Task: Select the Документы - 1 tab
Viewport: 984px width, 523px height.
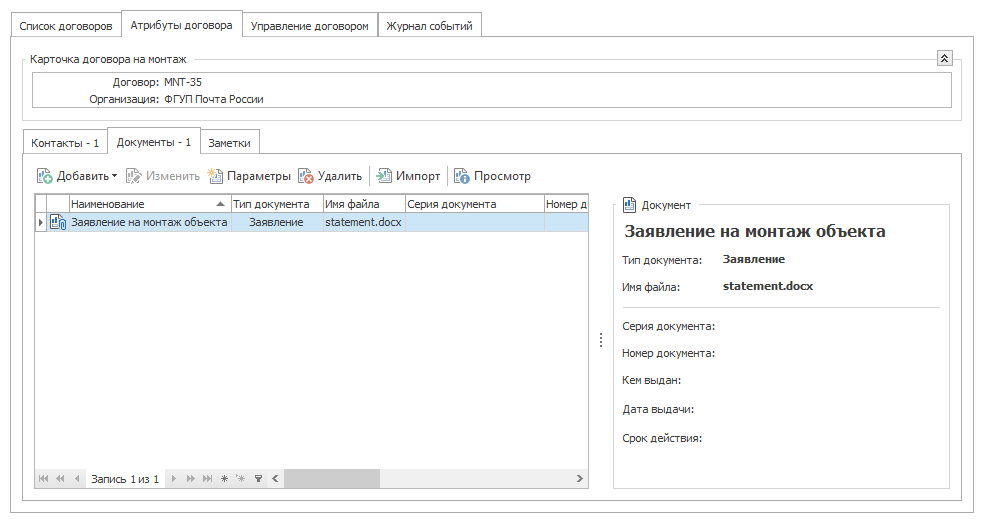Action: (154, 142)
